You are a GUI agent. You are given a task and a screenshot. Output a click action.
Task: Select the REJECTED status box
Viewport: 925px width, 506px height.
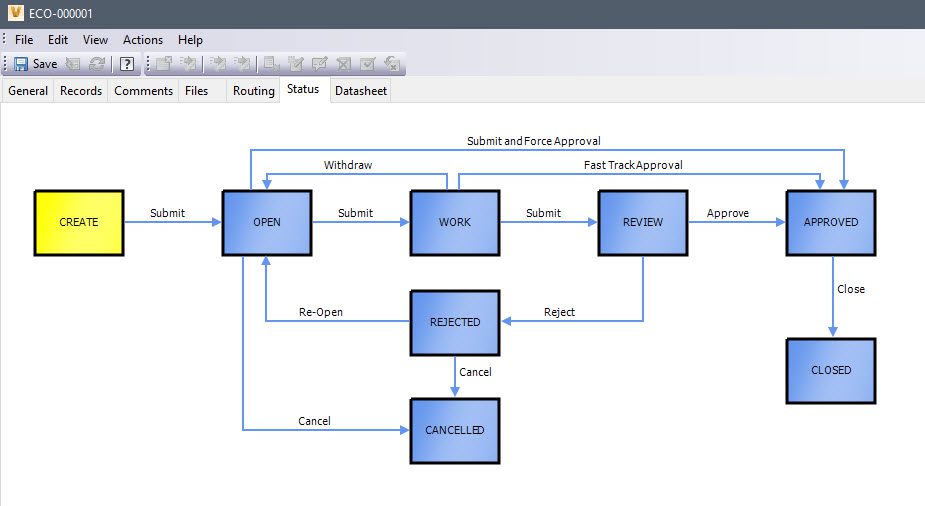point(455,322)
